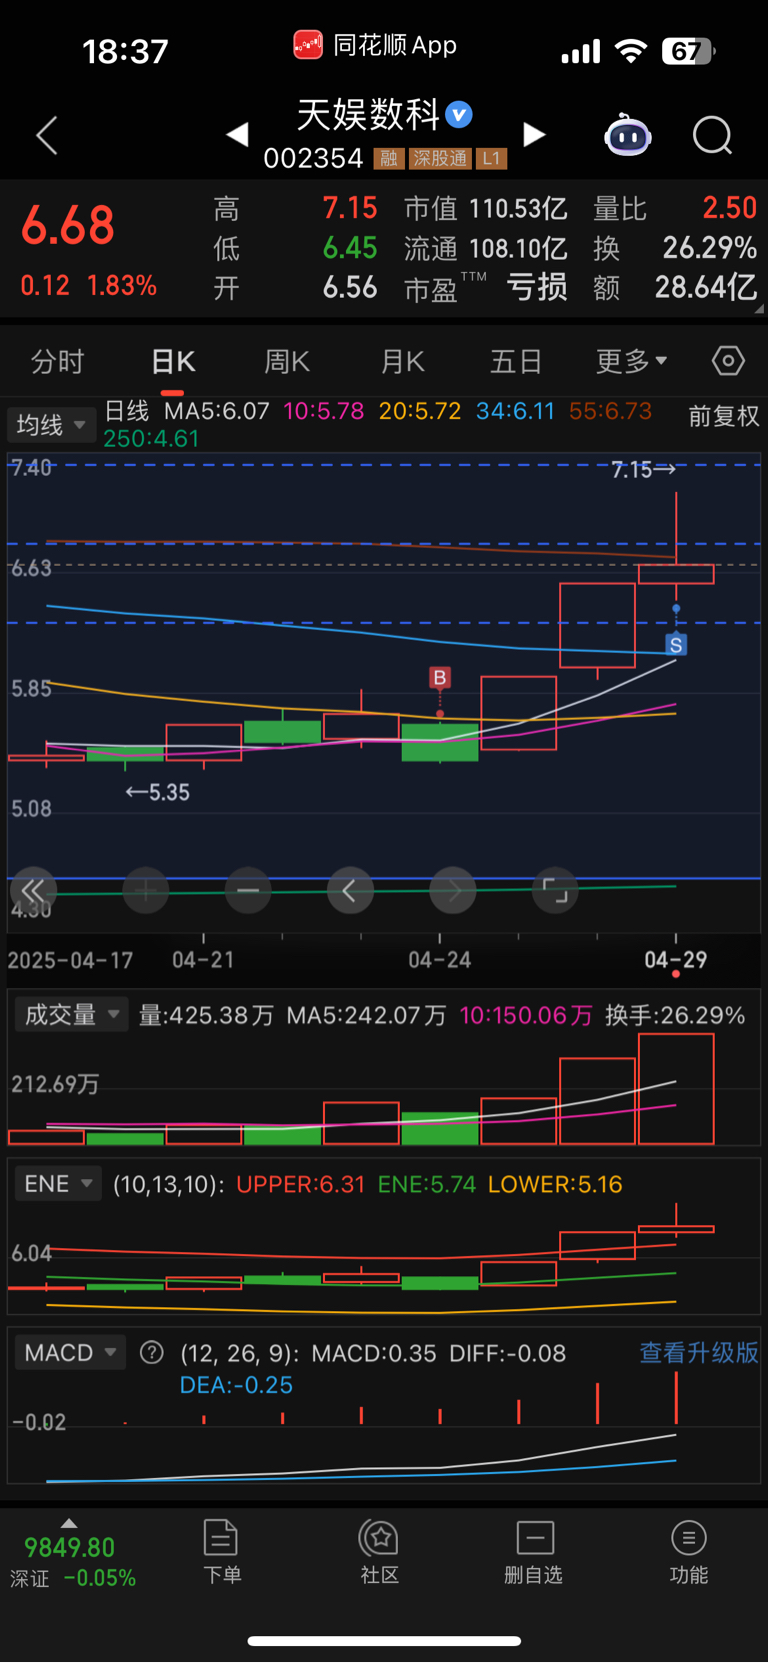Go back with the left chevron

click(x=47, y=135)
